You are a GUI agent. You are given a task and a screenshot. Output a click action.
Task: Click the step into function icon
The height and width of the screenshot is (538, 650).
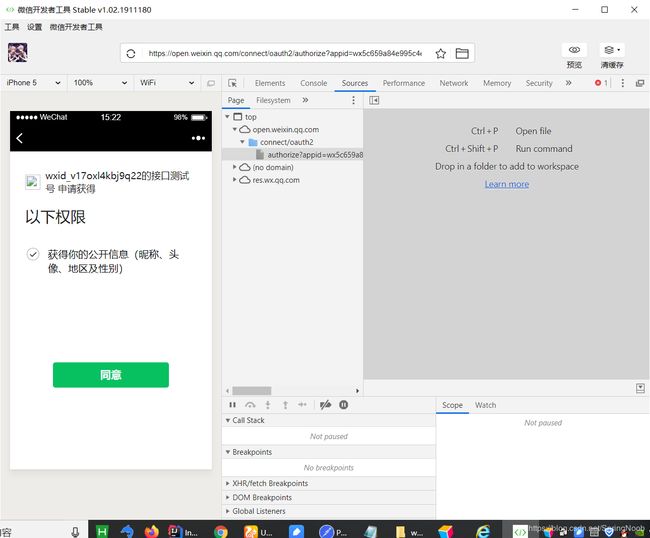tap(268, 405)
